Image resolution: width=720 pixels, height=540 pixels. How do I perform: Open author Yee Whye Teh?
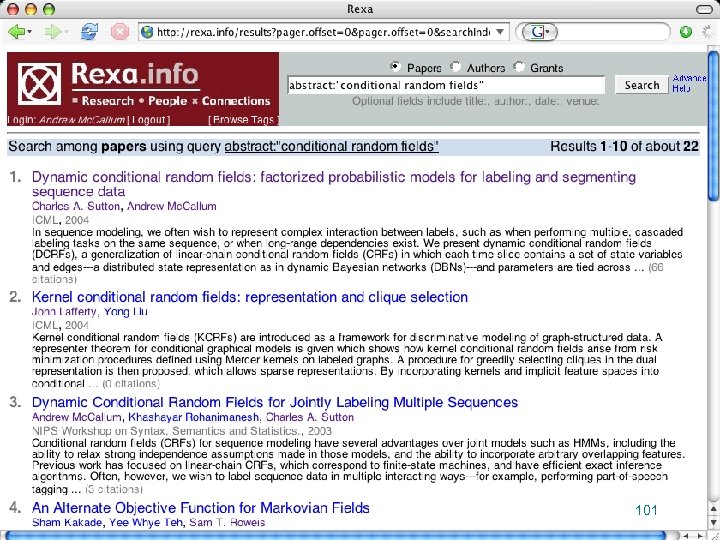tap(144, 523)
